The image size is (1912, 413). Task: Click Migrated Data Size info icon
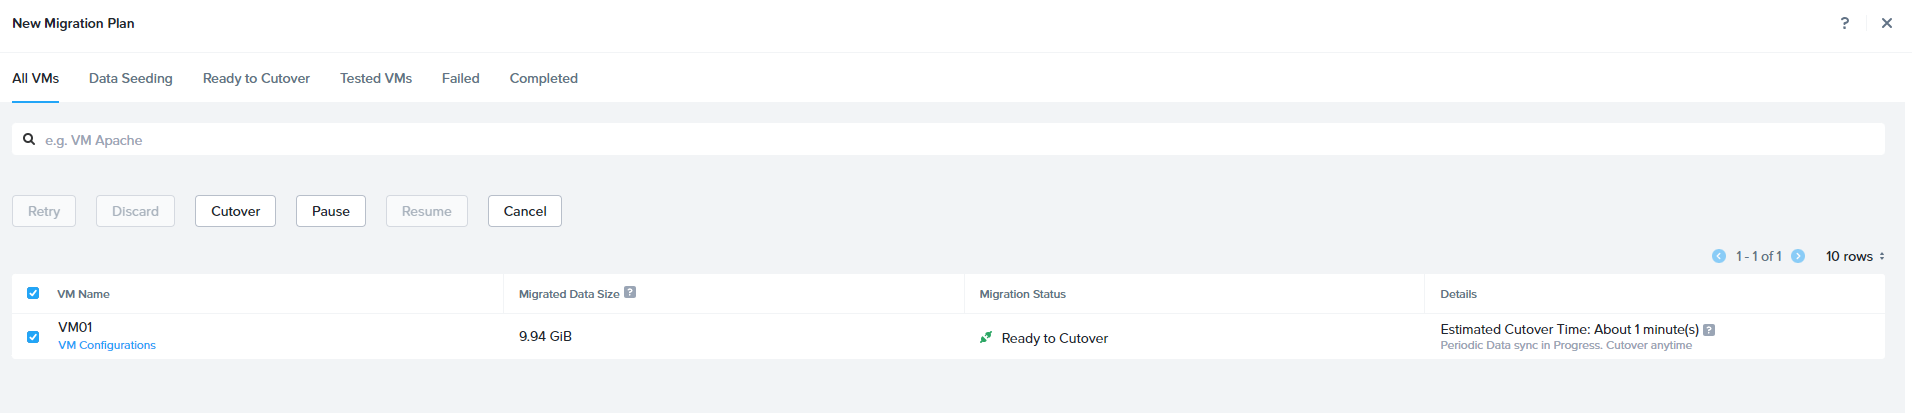tap(630, 293)
